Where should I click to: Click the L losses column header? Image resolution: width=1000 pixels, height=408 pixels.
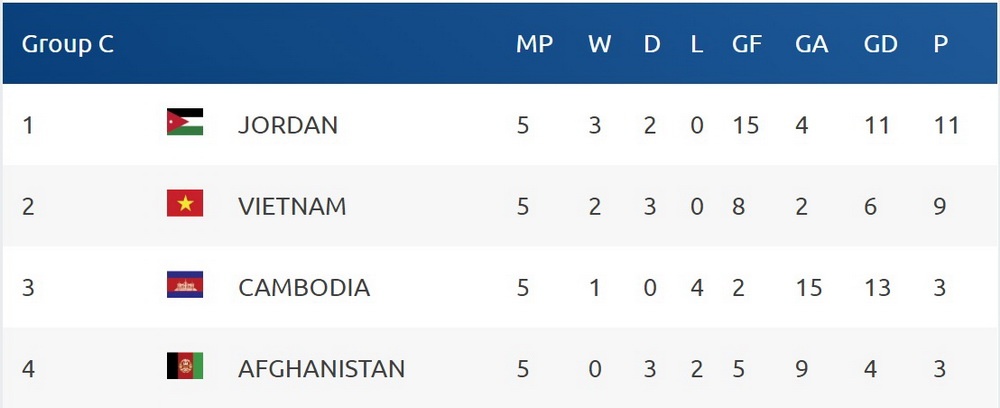(x=696, y=45)
